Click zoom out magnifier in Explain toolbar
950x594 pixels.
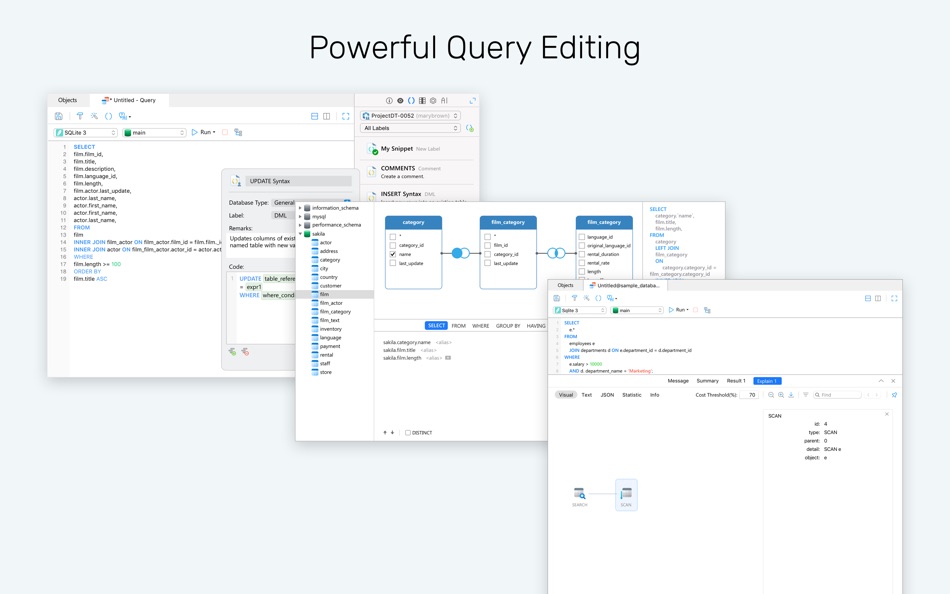pyautogui.click(x=771, y=395)
